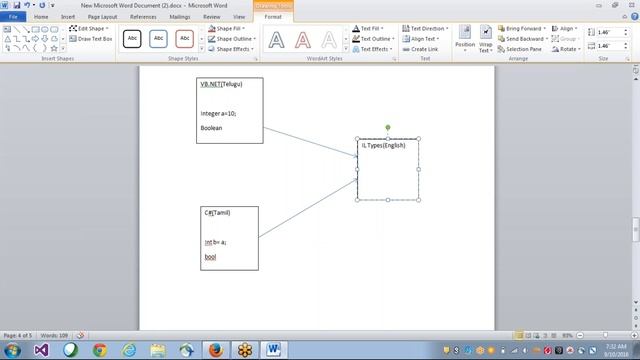Screen dimensions: 640x360
Task: Open Align Text dropdown
Action: 420,39
